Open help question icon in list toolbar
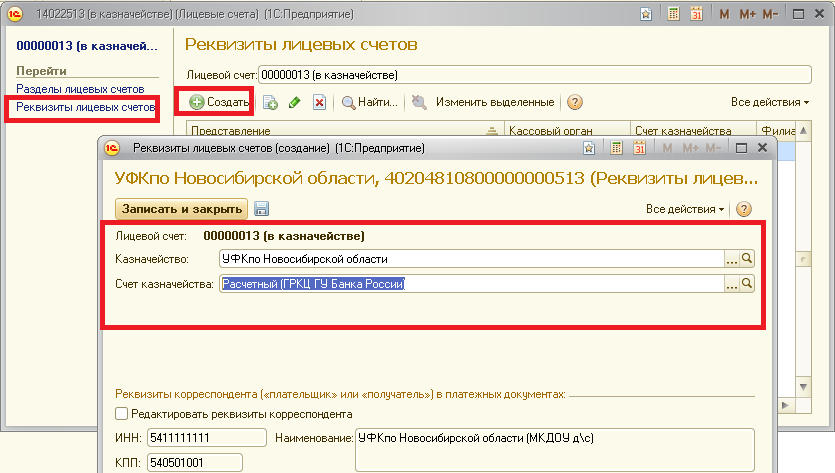 pyautogui.click(x=575, y=102)
